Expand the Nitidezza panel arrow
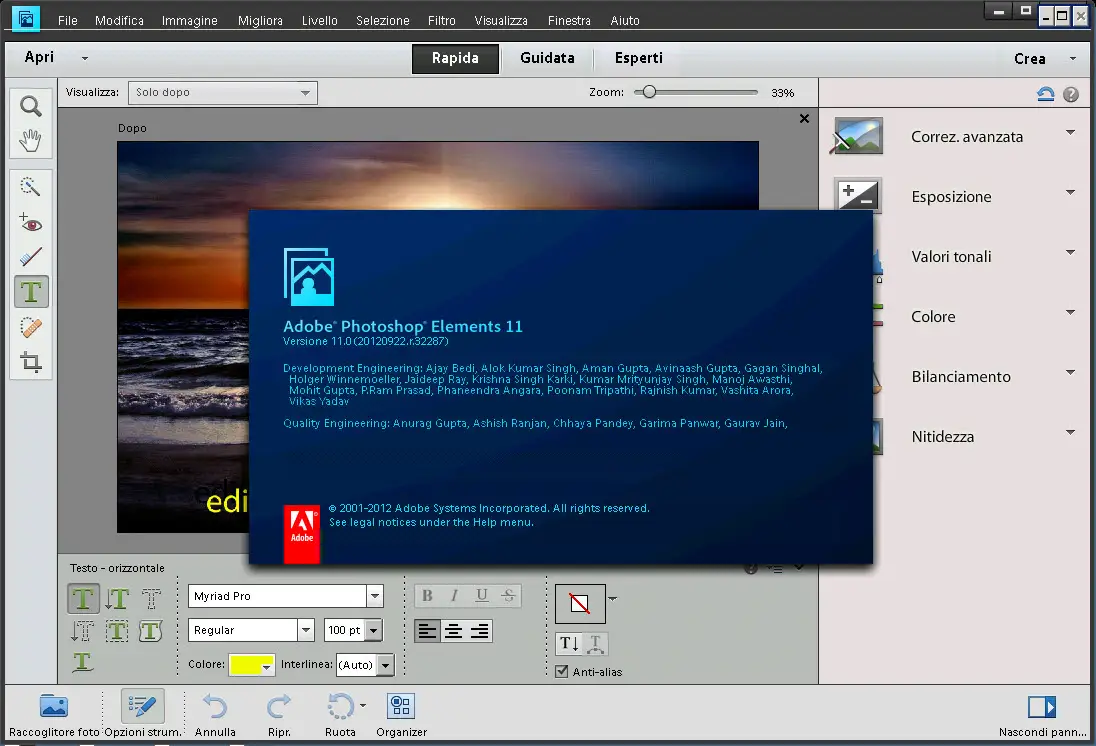 coord(1070,432)
